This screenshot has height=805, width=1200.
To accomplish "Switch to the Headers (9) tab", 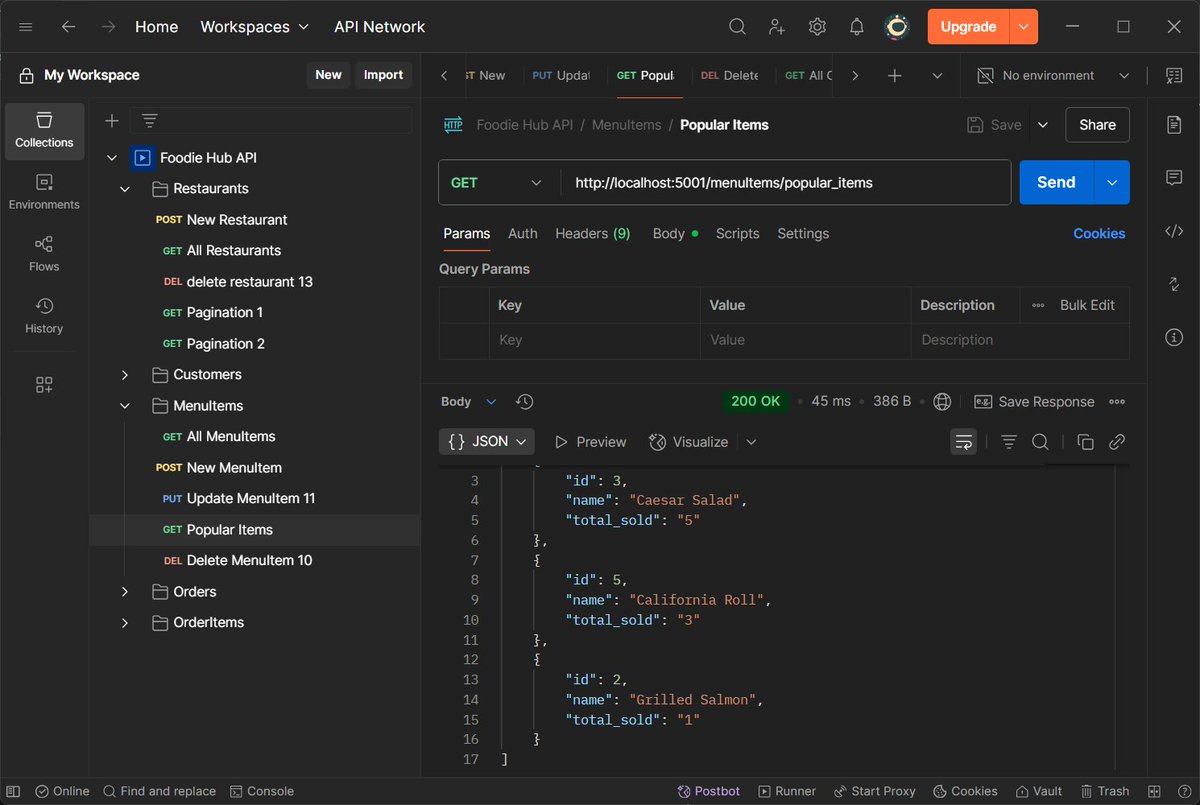I will tap(593, 233).
